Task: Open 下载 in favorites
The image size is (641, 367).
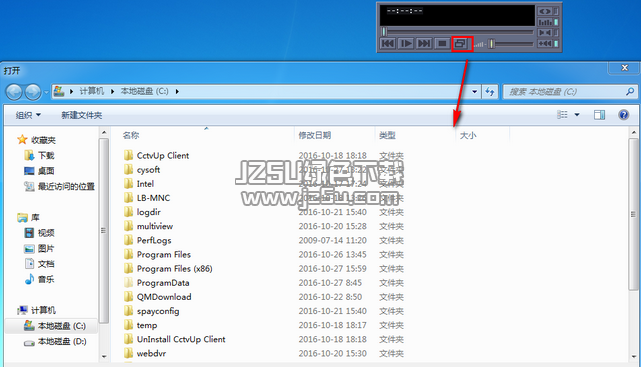Action: [40, 155]
